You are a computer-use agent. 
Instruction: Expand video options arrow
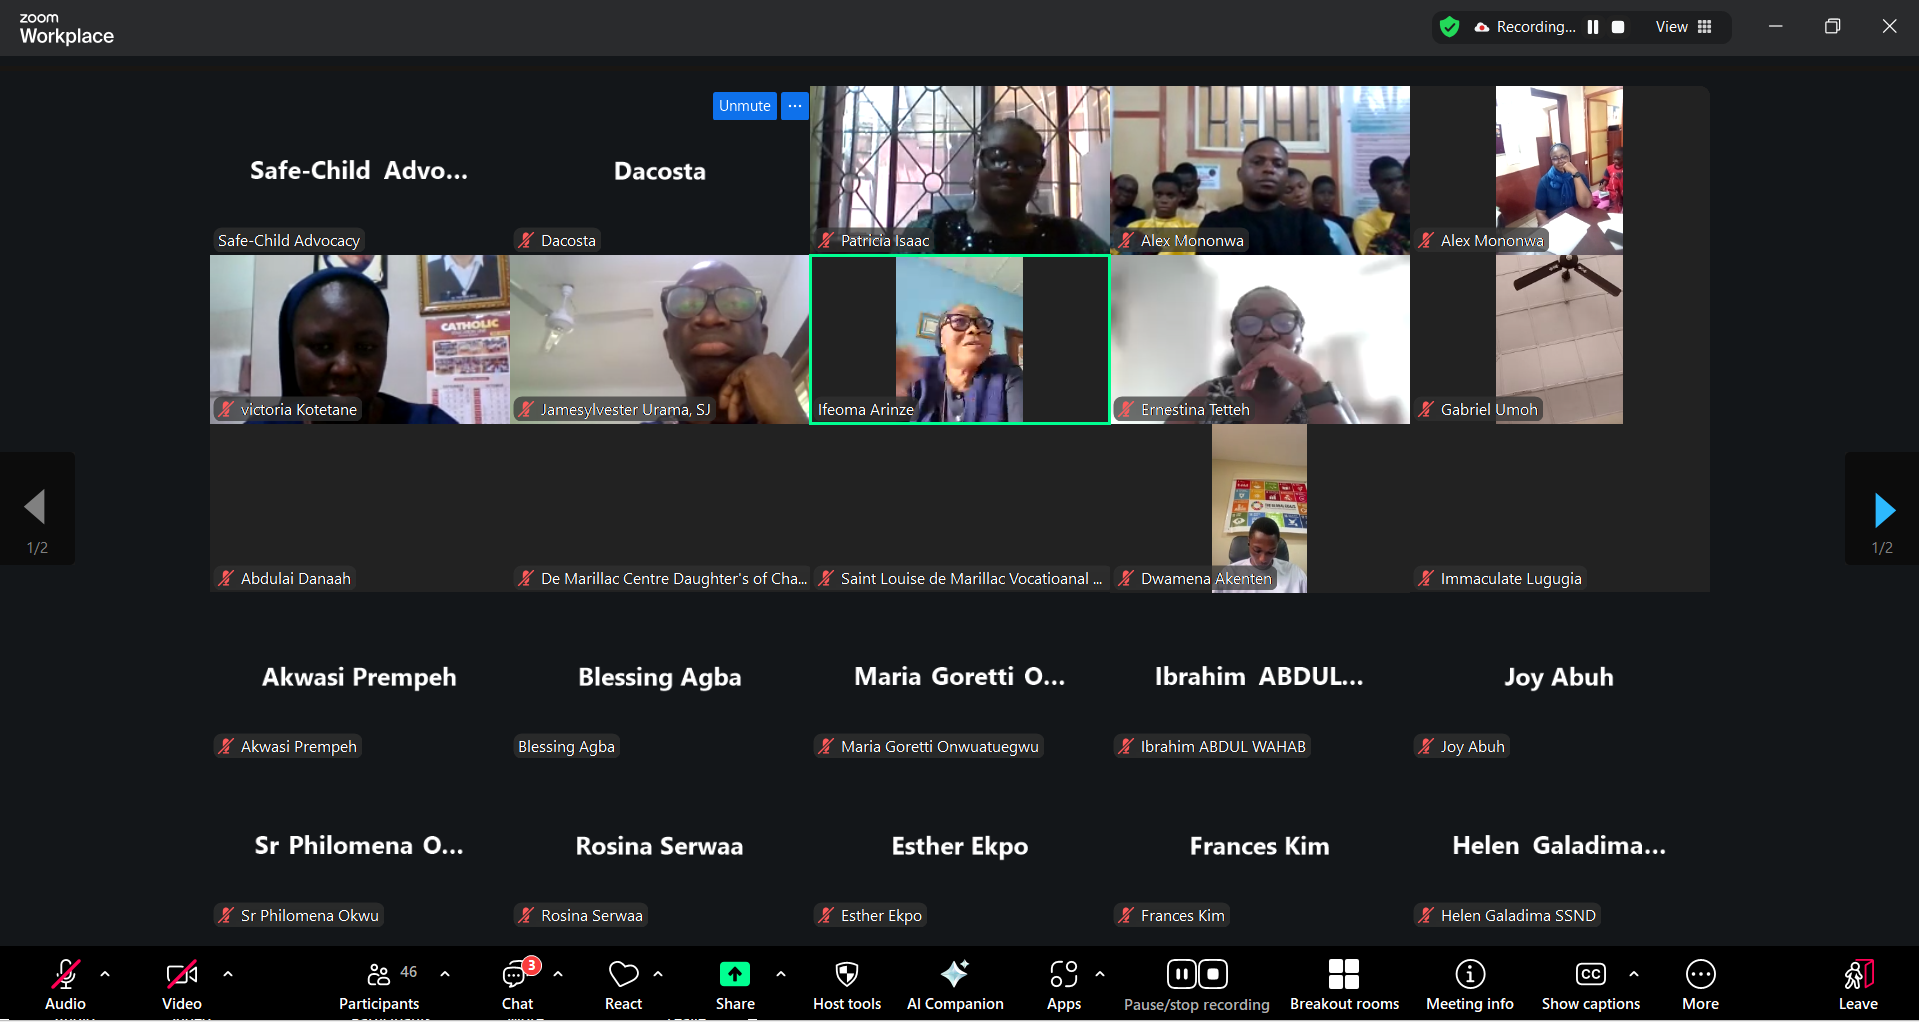click(x=228, y=973)
